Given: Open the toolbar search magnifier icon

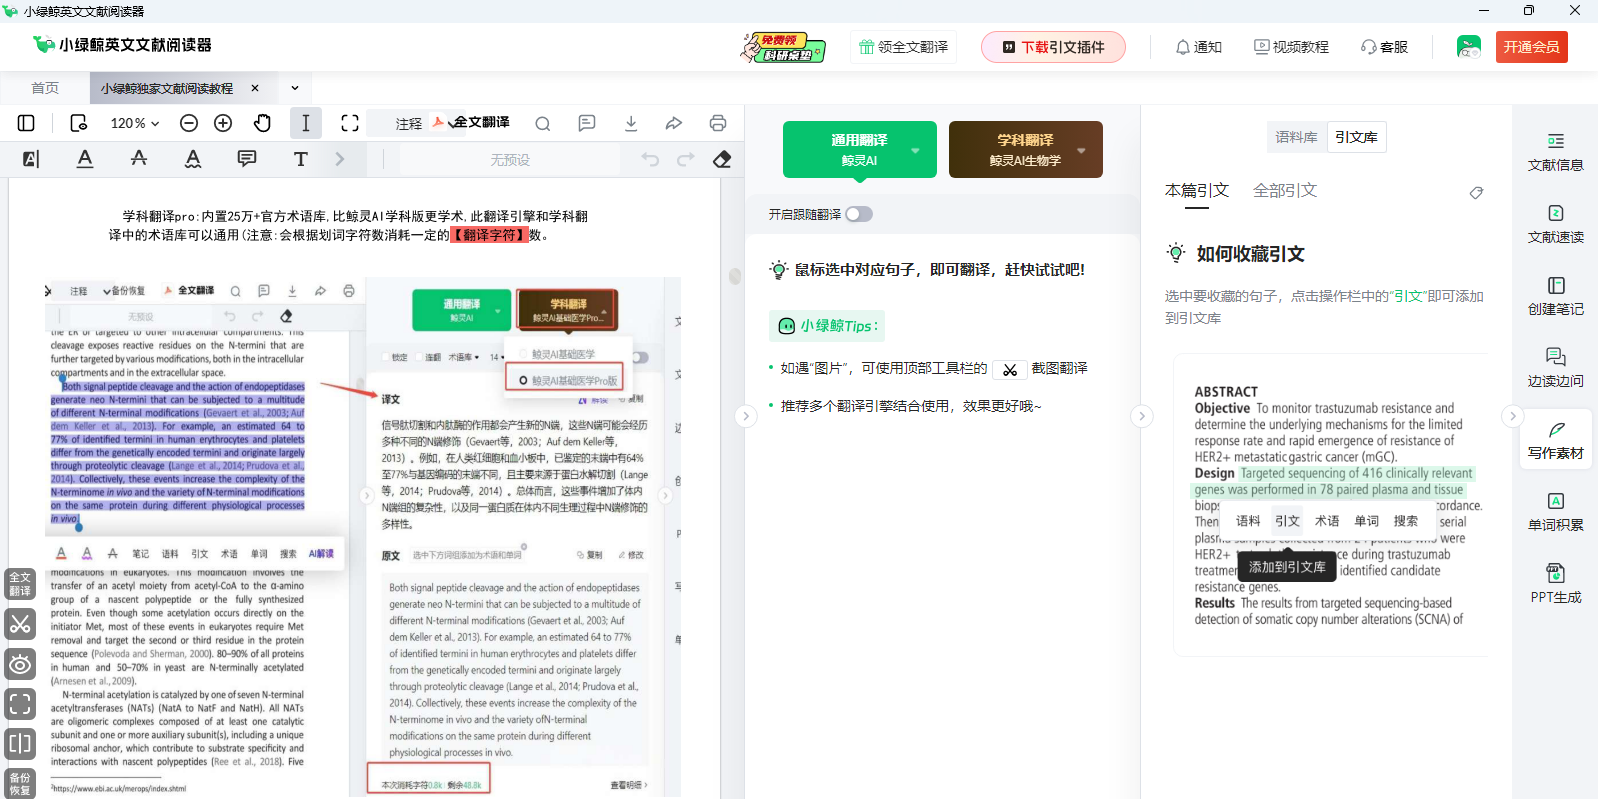Looking at the screenshot, I should 543,124.
